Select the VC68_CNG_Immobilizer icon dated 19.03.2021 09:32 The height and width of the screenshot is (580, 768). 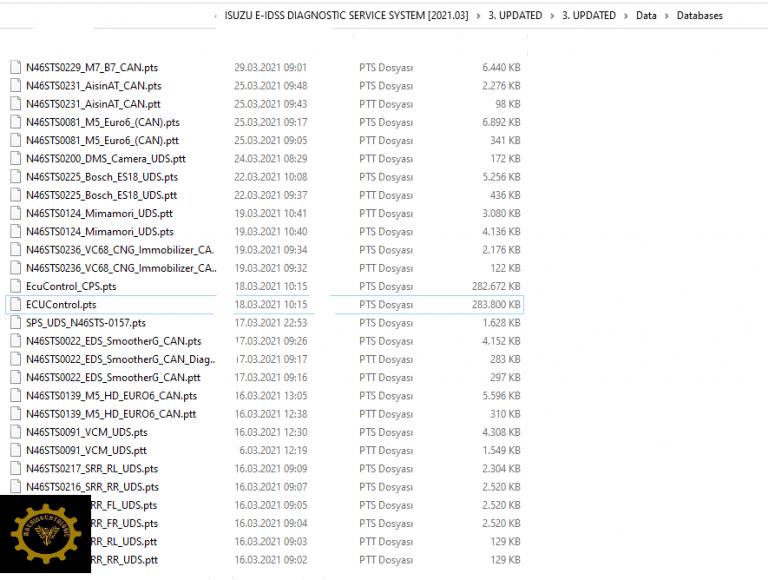[16, 268]
